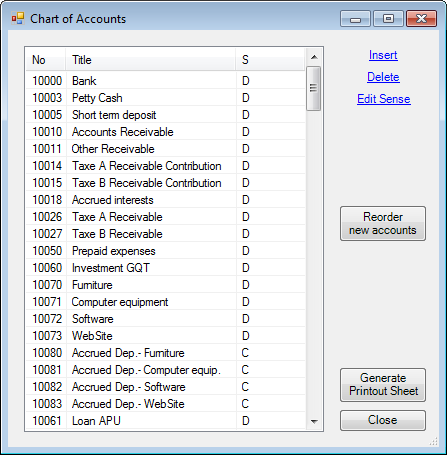Select the Accounts Receivable account row
This screenshot has width=447, height=455.
pyautogui.click(x=165, y=132)
